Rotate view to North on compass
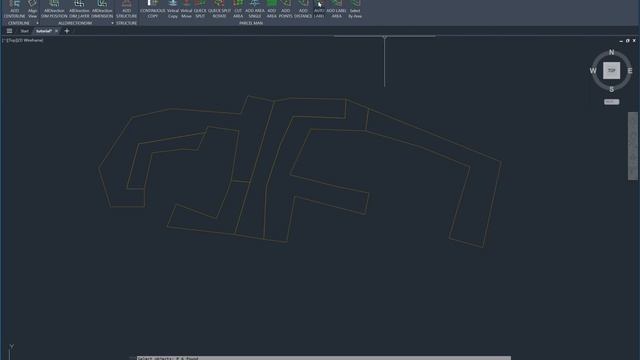 (611, 52)
